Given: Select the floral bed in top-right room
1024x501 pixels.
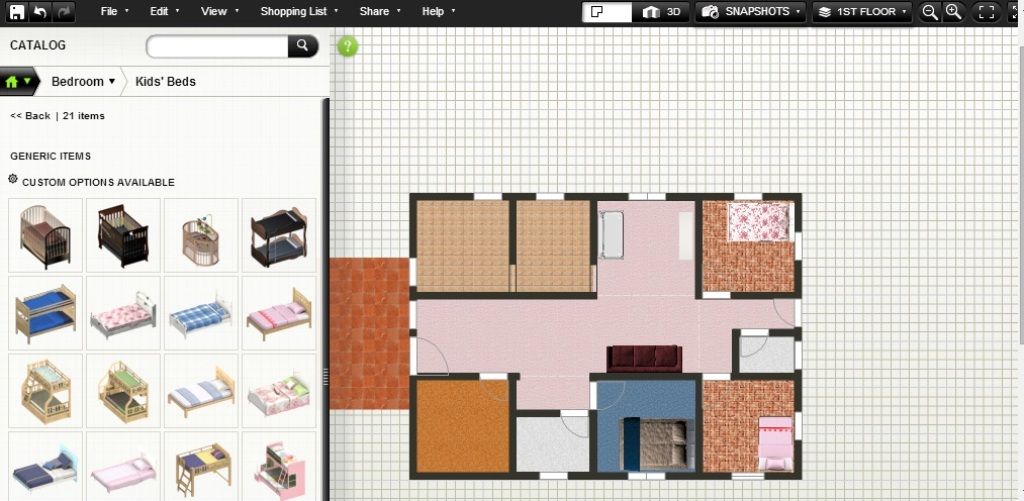Looking at the screenshot, I should point(760,221).
